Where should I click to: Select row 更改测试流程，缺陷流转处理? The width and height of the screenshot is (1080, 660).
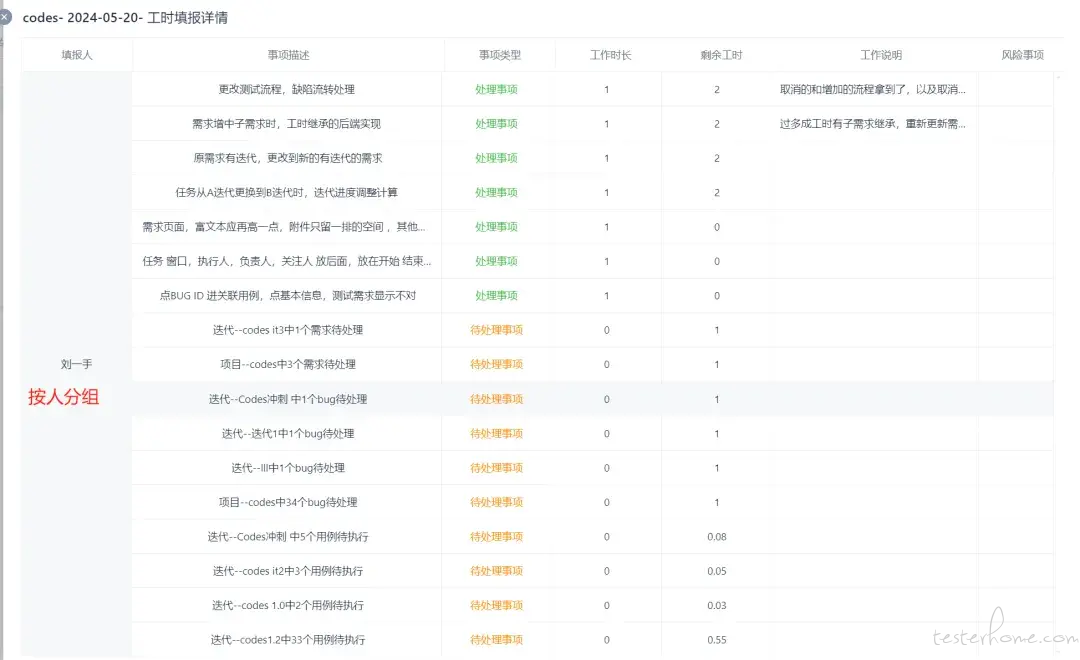point(592,90)
